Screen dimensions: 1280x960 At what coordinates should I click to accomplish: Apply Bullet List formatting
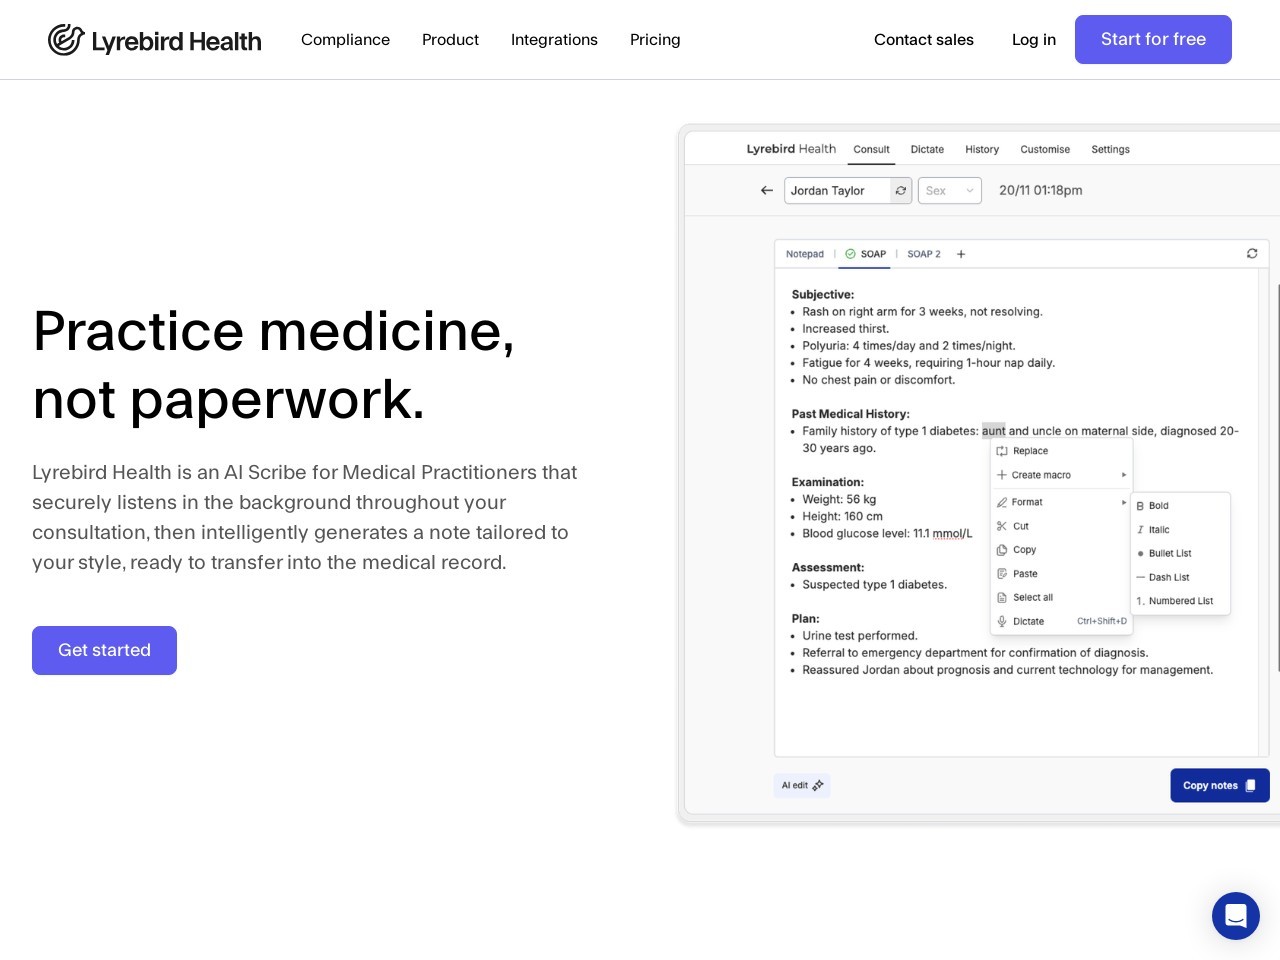1180,553
